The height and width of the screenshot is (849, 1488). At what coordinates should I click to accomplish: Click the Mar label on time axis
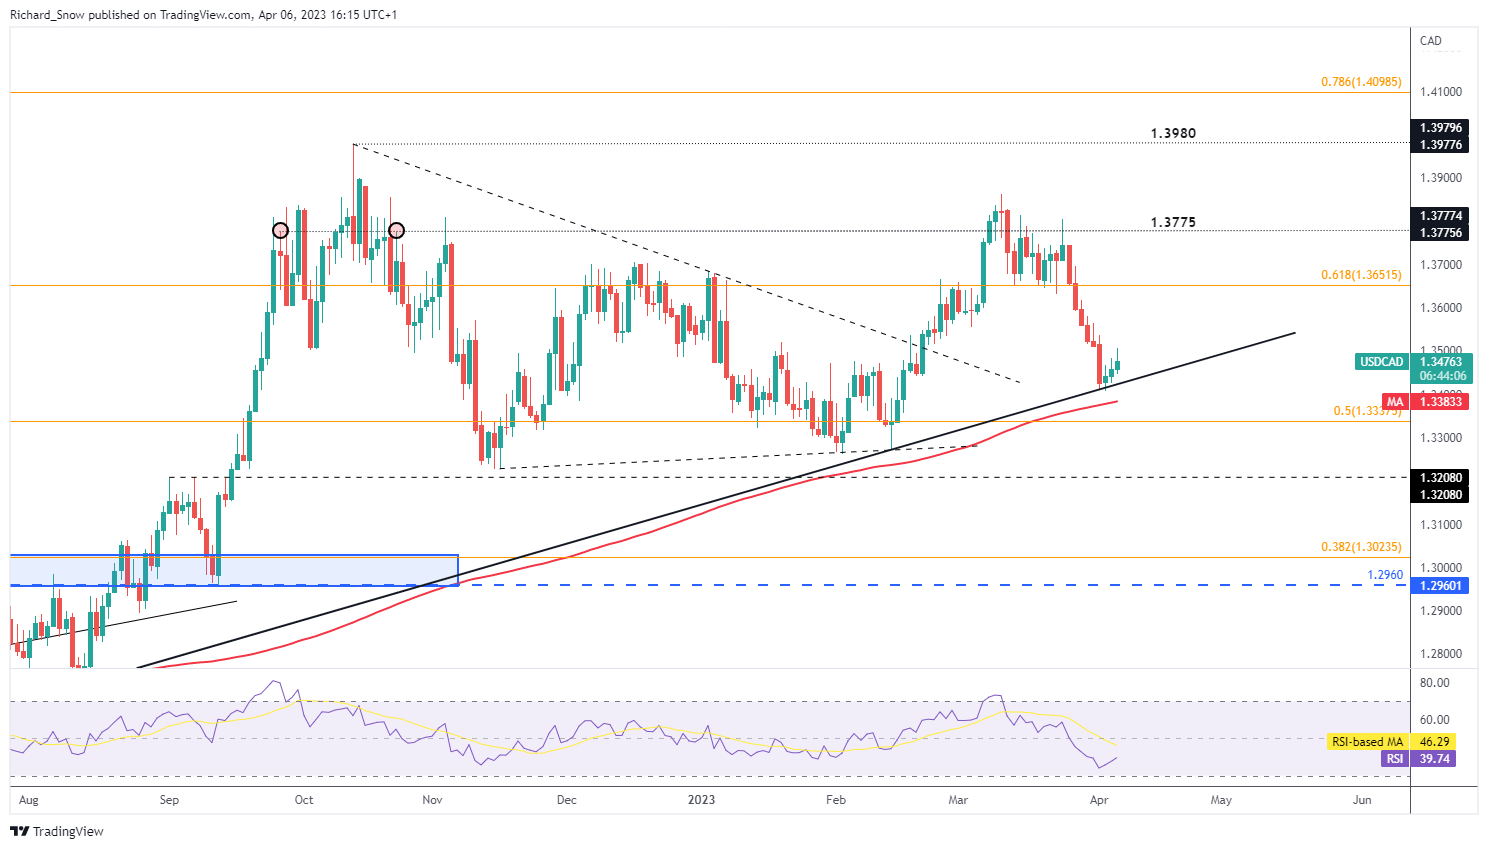point(958,800)
